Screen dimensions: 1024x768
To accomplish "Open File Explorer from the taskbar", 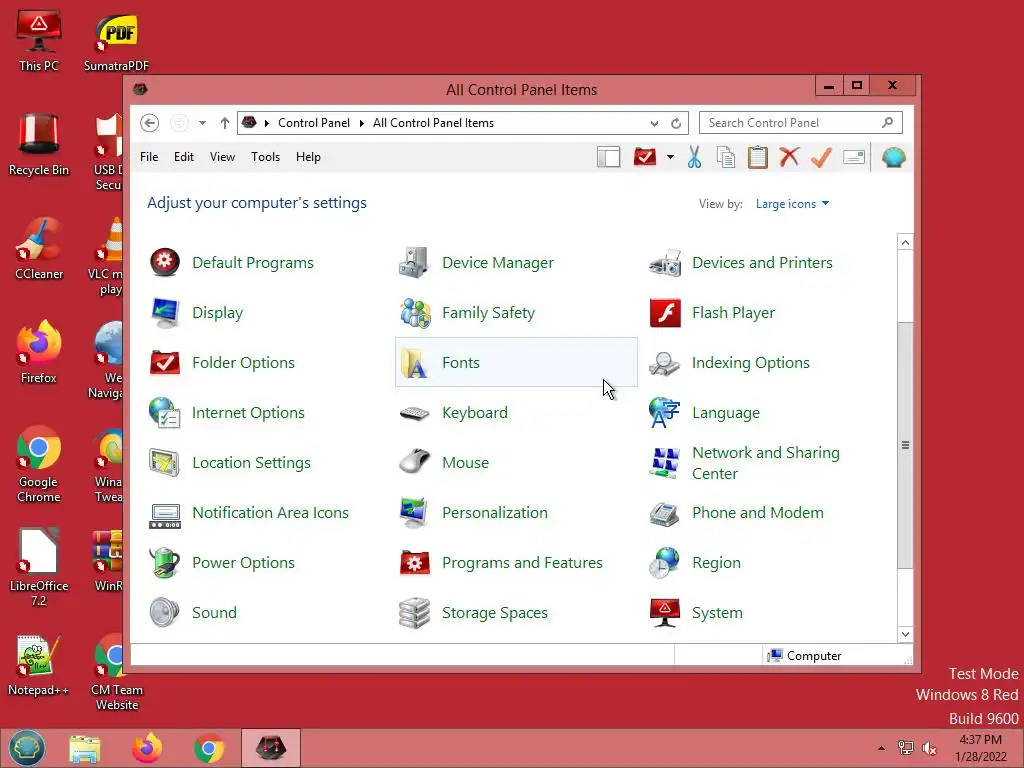I will coord(85,748).
